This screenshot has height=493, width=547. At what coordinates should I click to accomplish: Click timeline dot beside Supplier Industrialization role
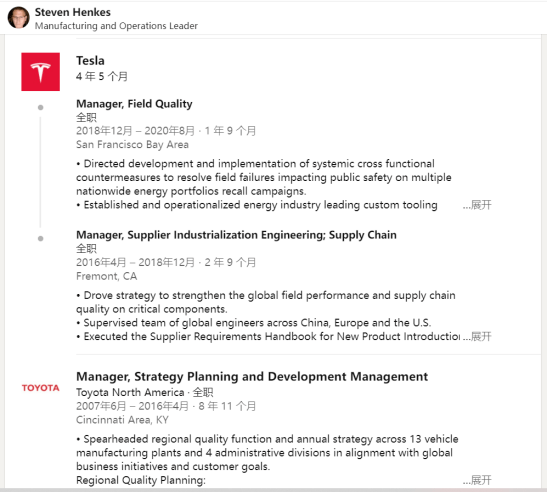[x=40, y=239]
